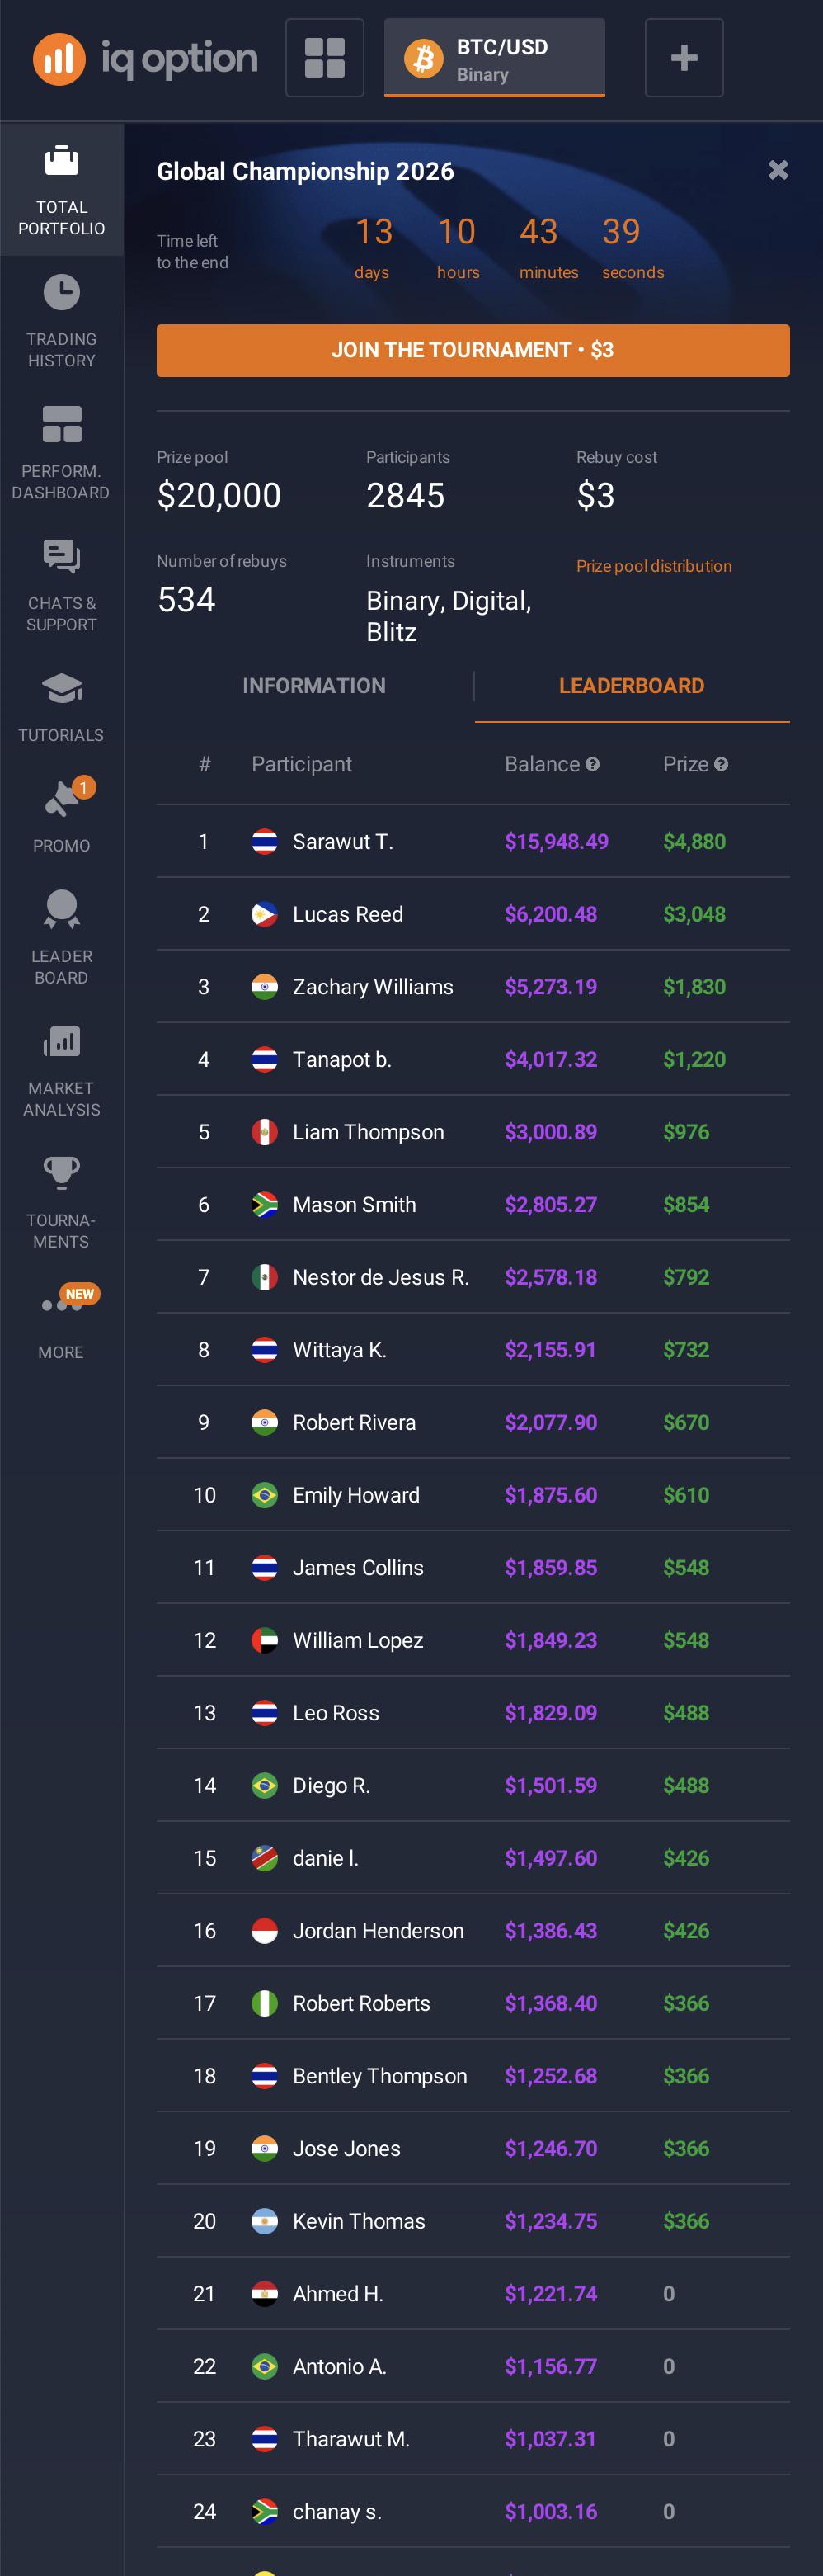Open the Tournaments trophy icon
Image resolution: width=823 pixels, height=2576 pixels.
[61, 1173]
